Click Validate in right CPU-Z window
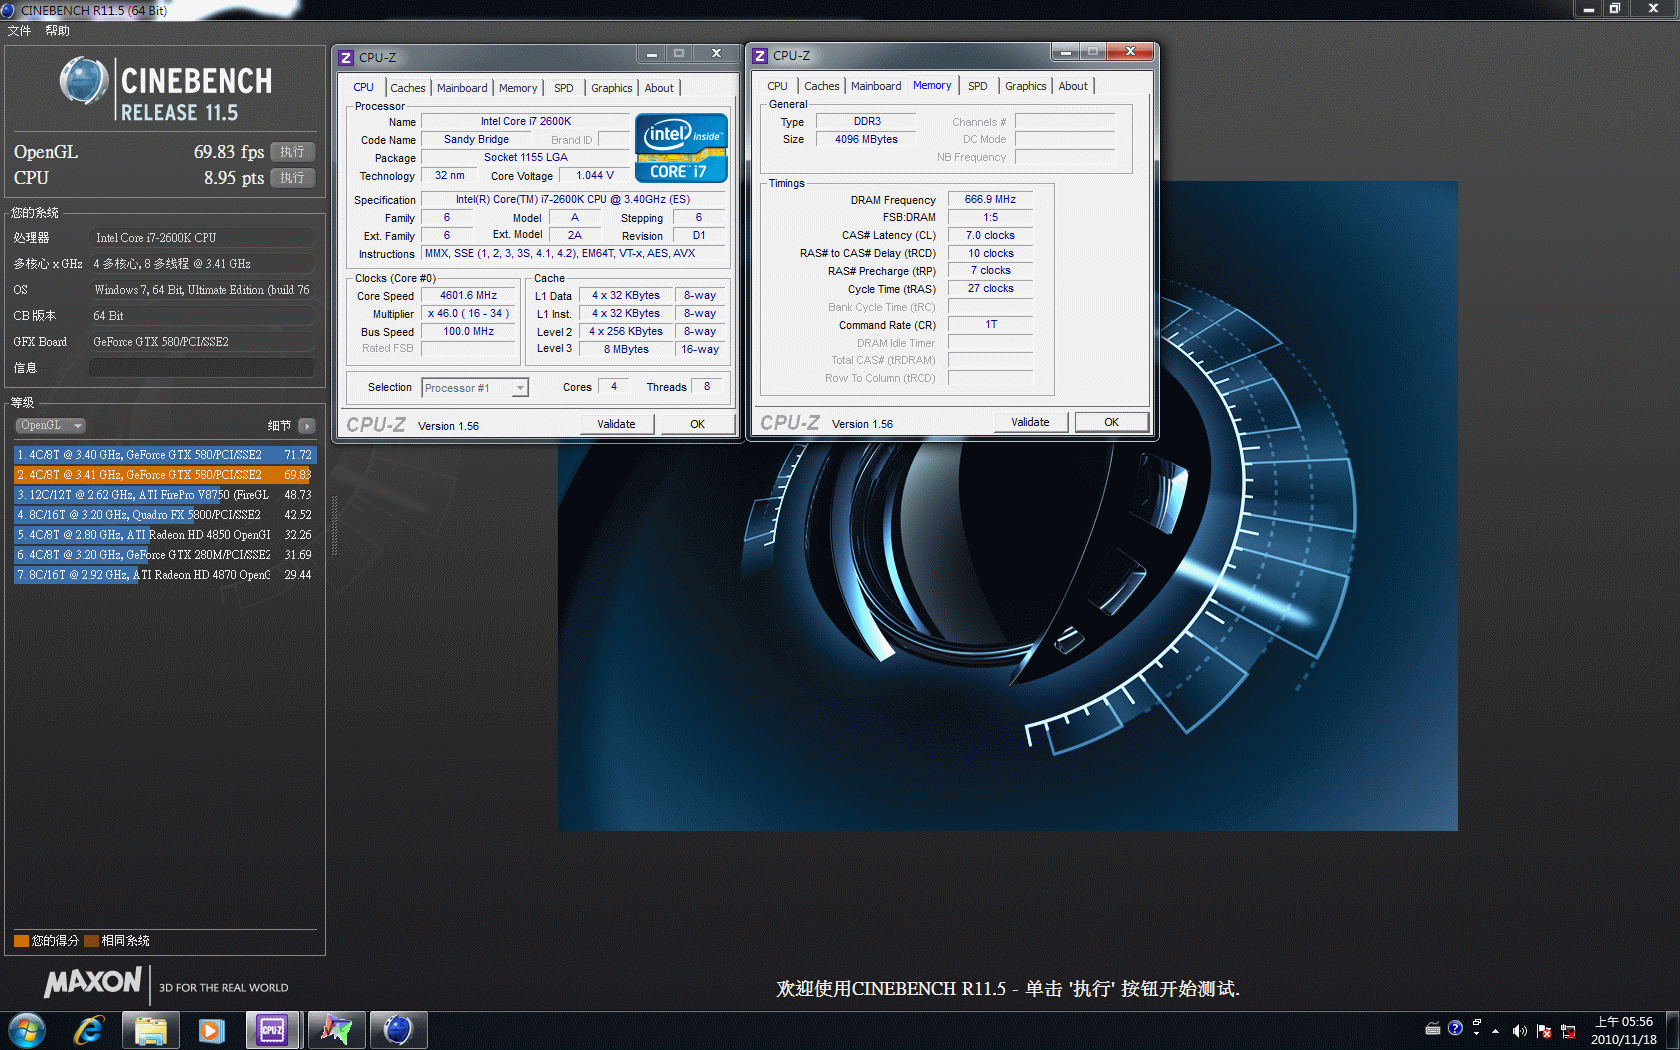The width and height of the screenshot is (1680, 1050). [1030, 422]
